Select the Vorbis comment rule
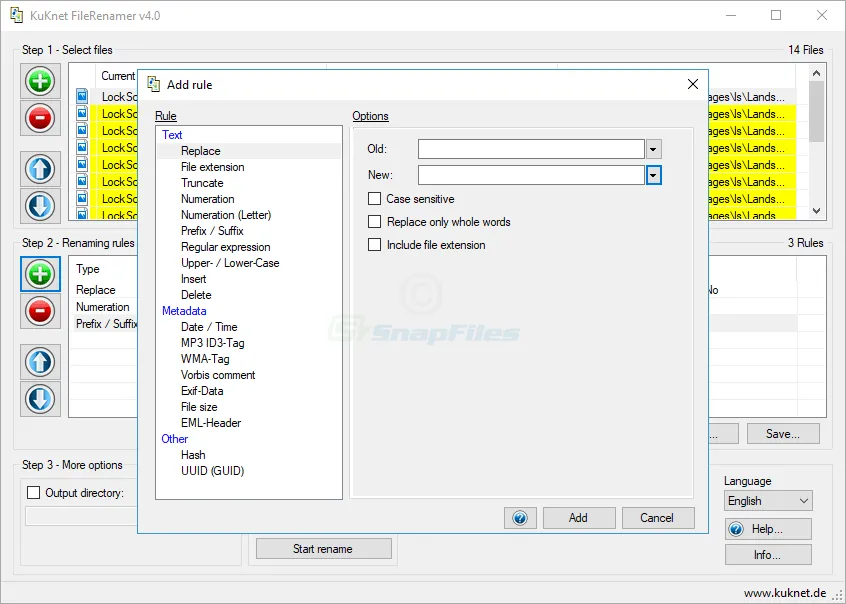The image size is (846, 604). (x=218, y=375)
